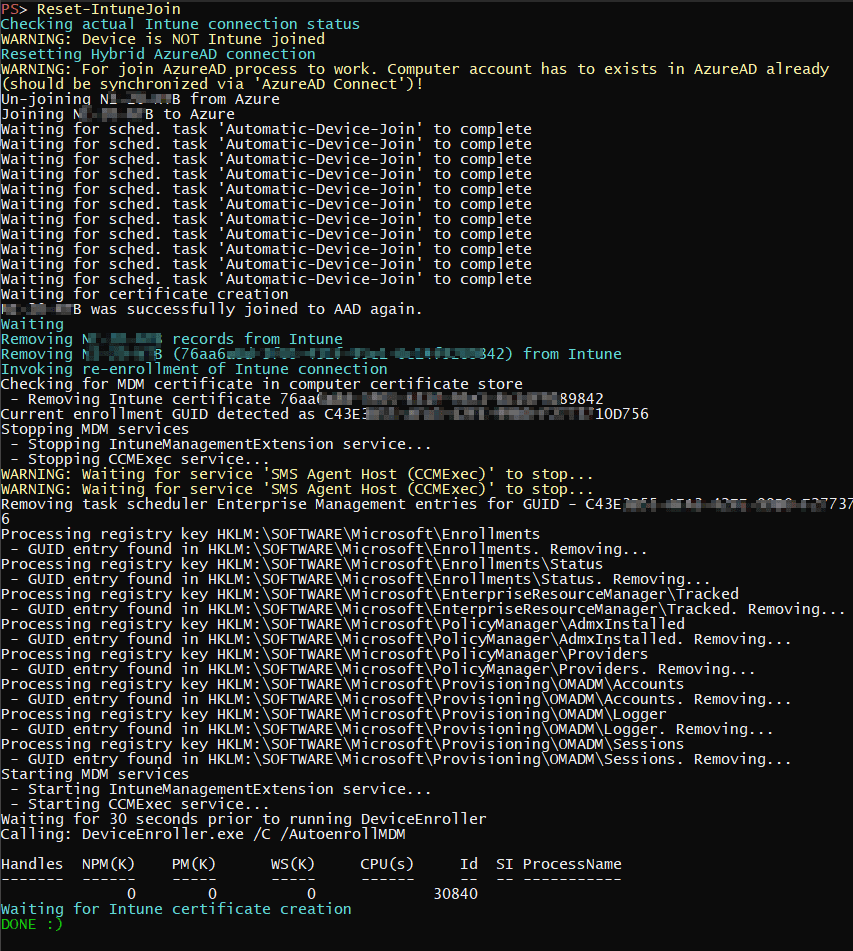Click the 'Checking for MDM certificate' line
The height and width of the screenshot is (951, 853).
[261, 384]
